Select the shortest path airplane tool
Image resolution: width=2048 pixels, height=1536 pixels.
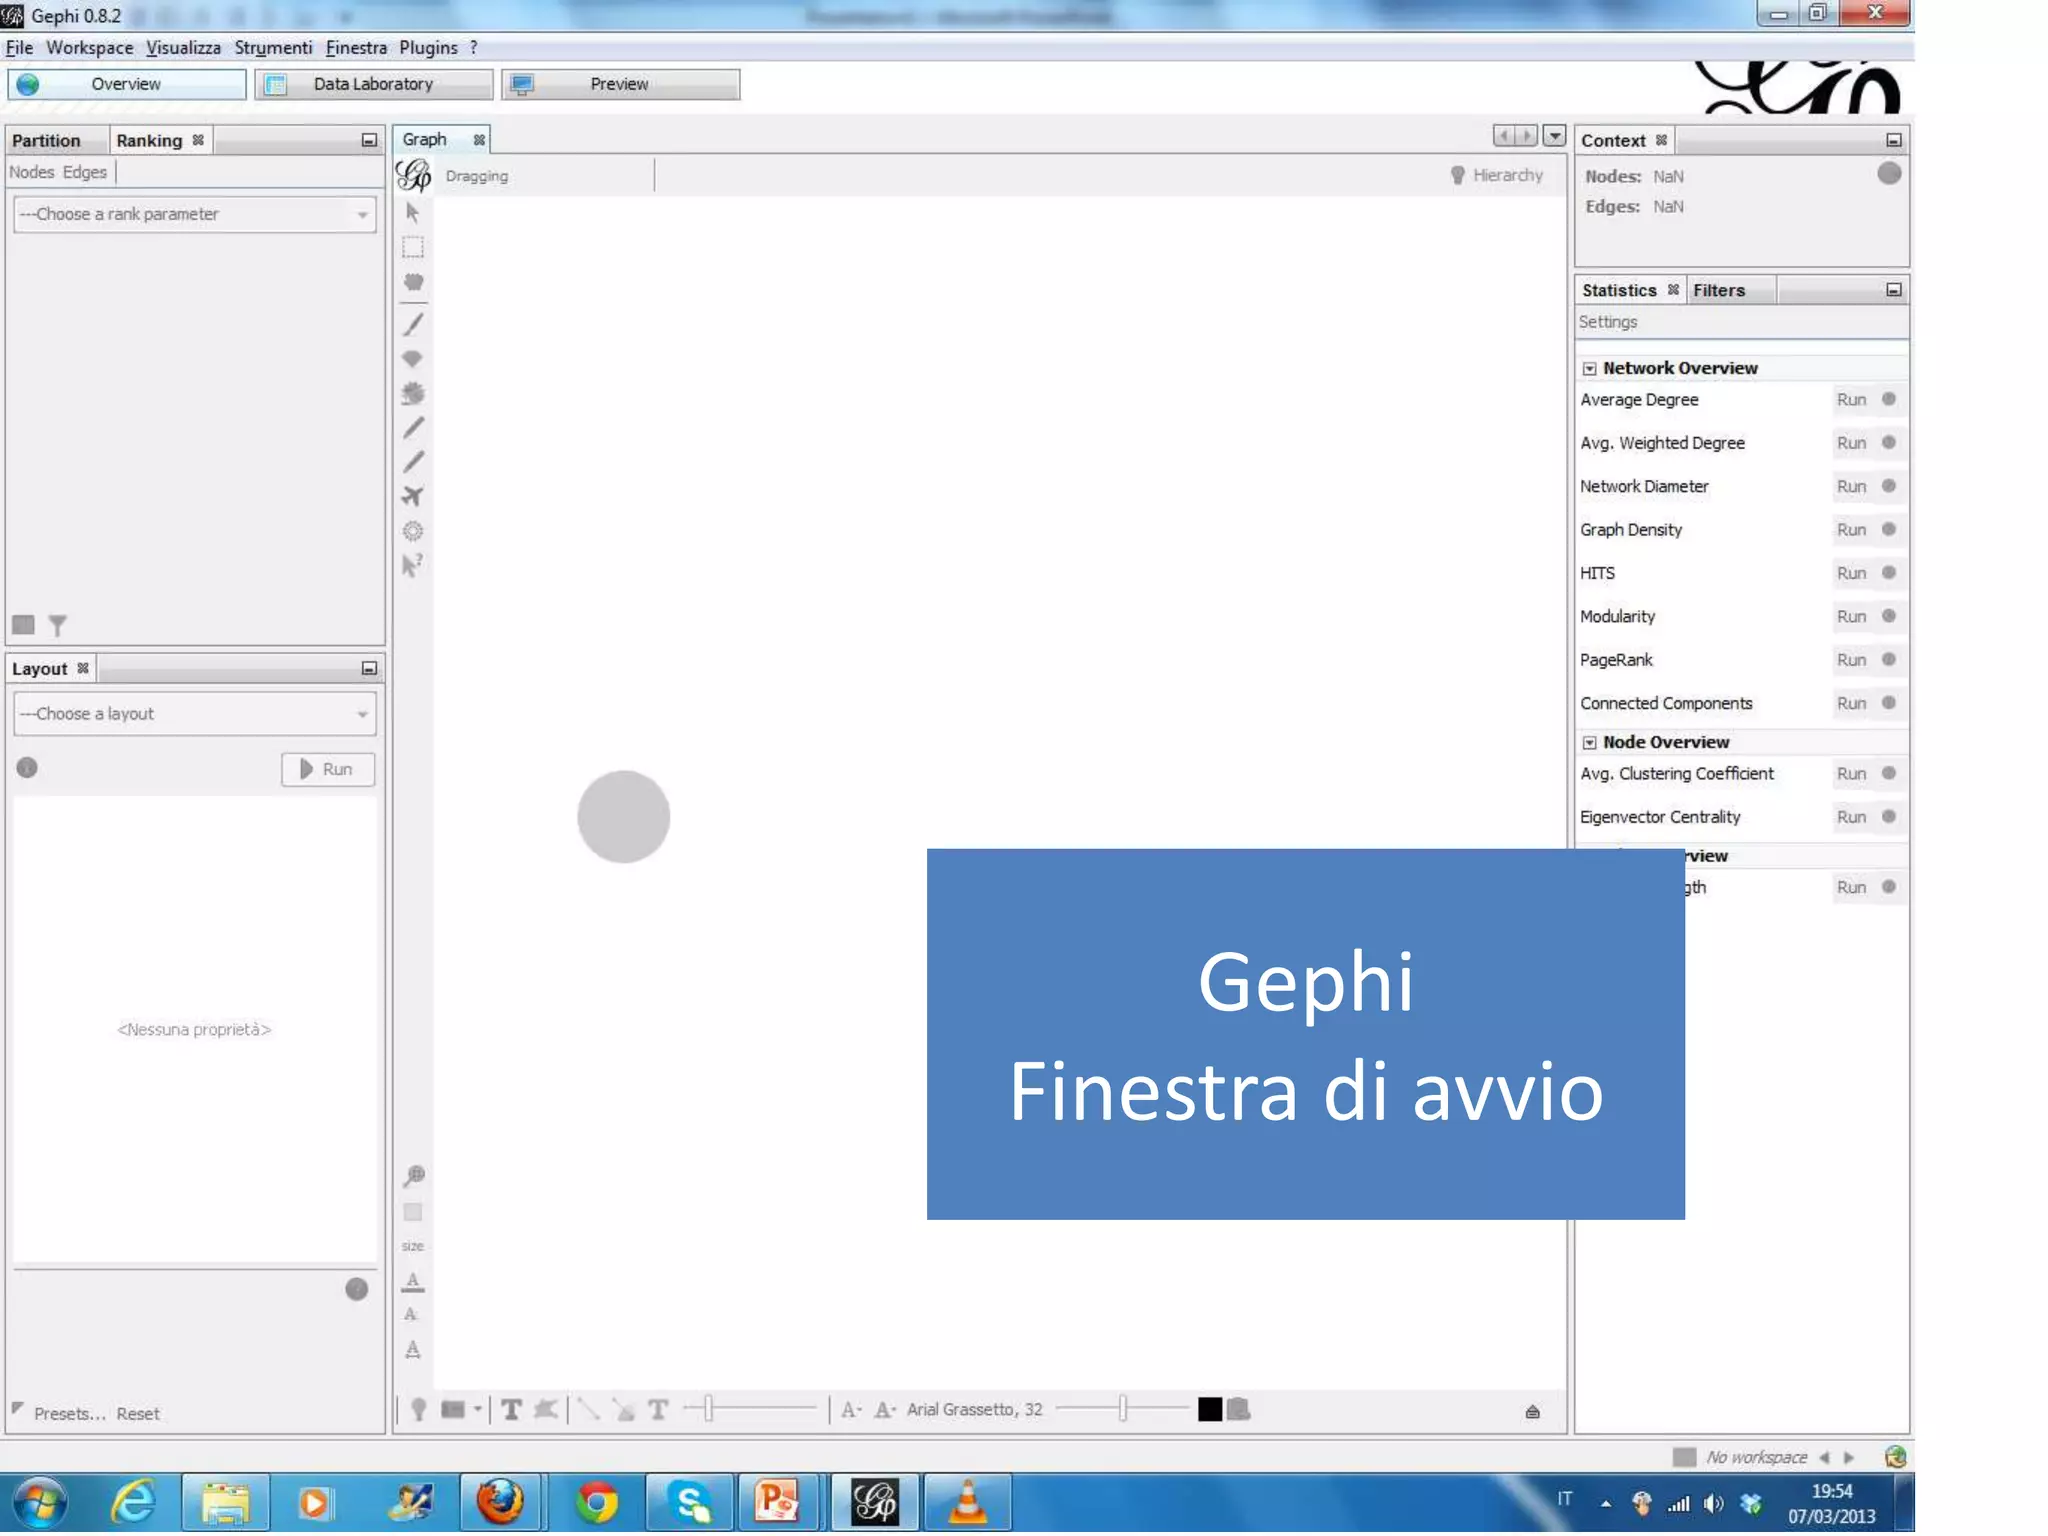tap(412, 496)
